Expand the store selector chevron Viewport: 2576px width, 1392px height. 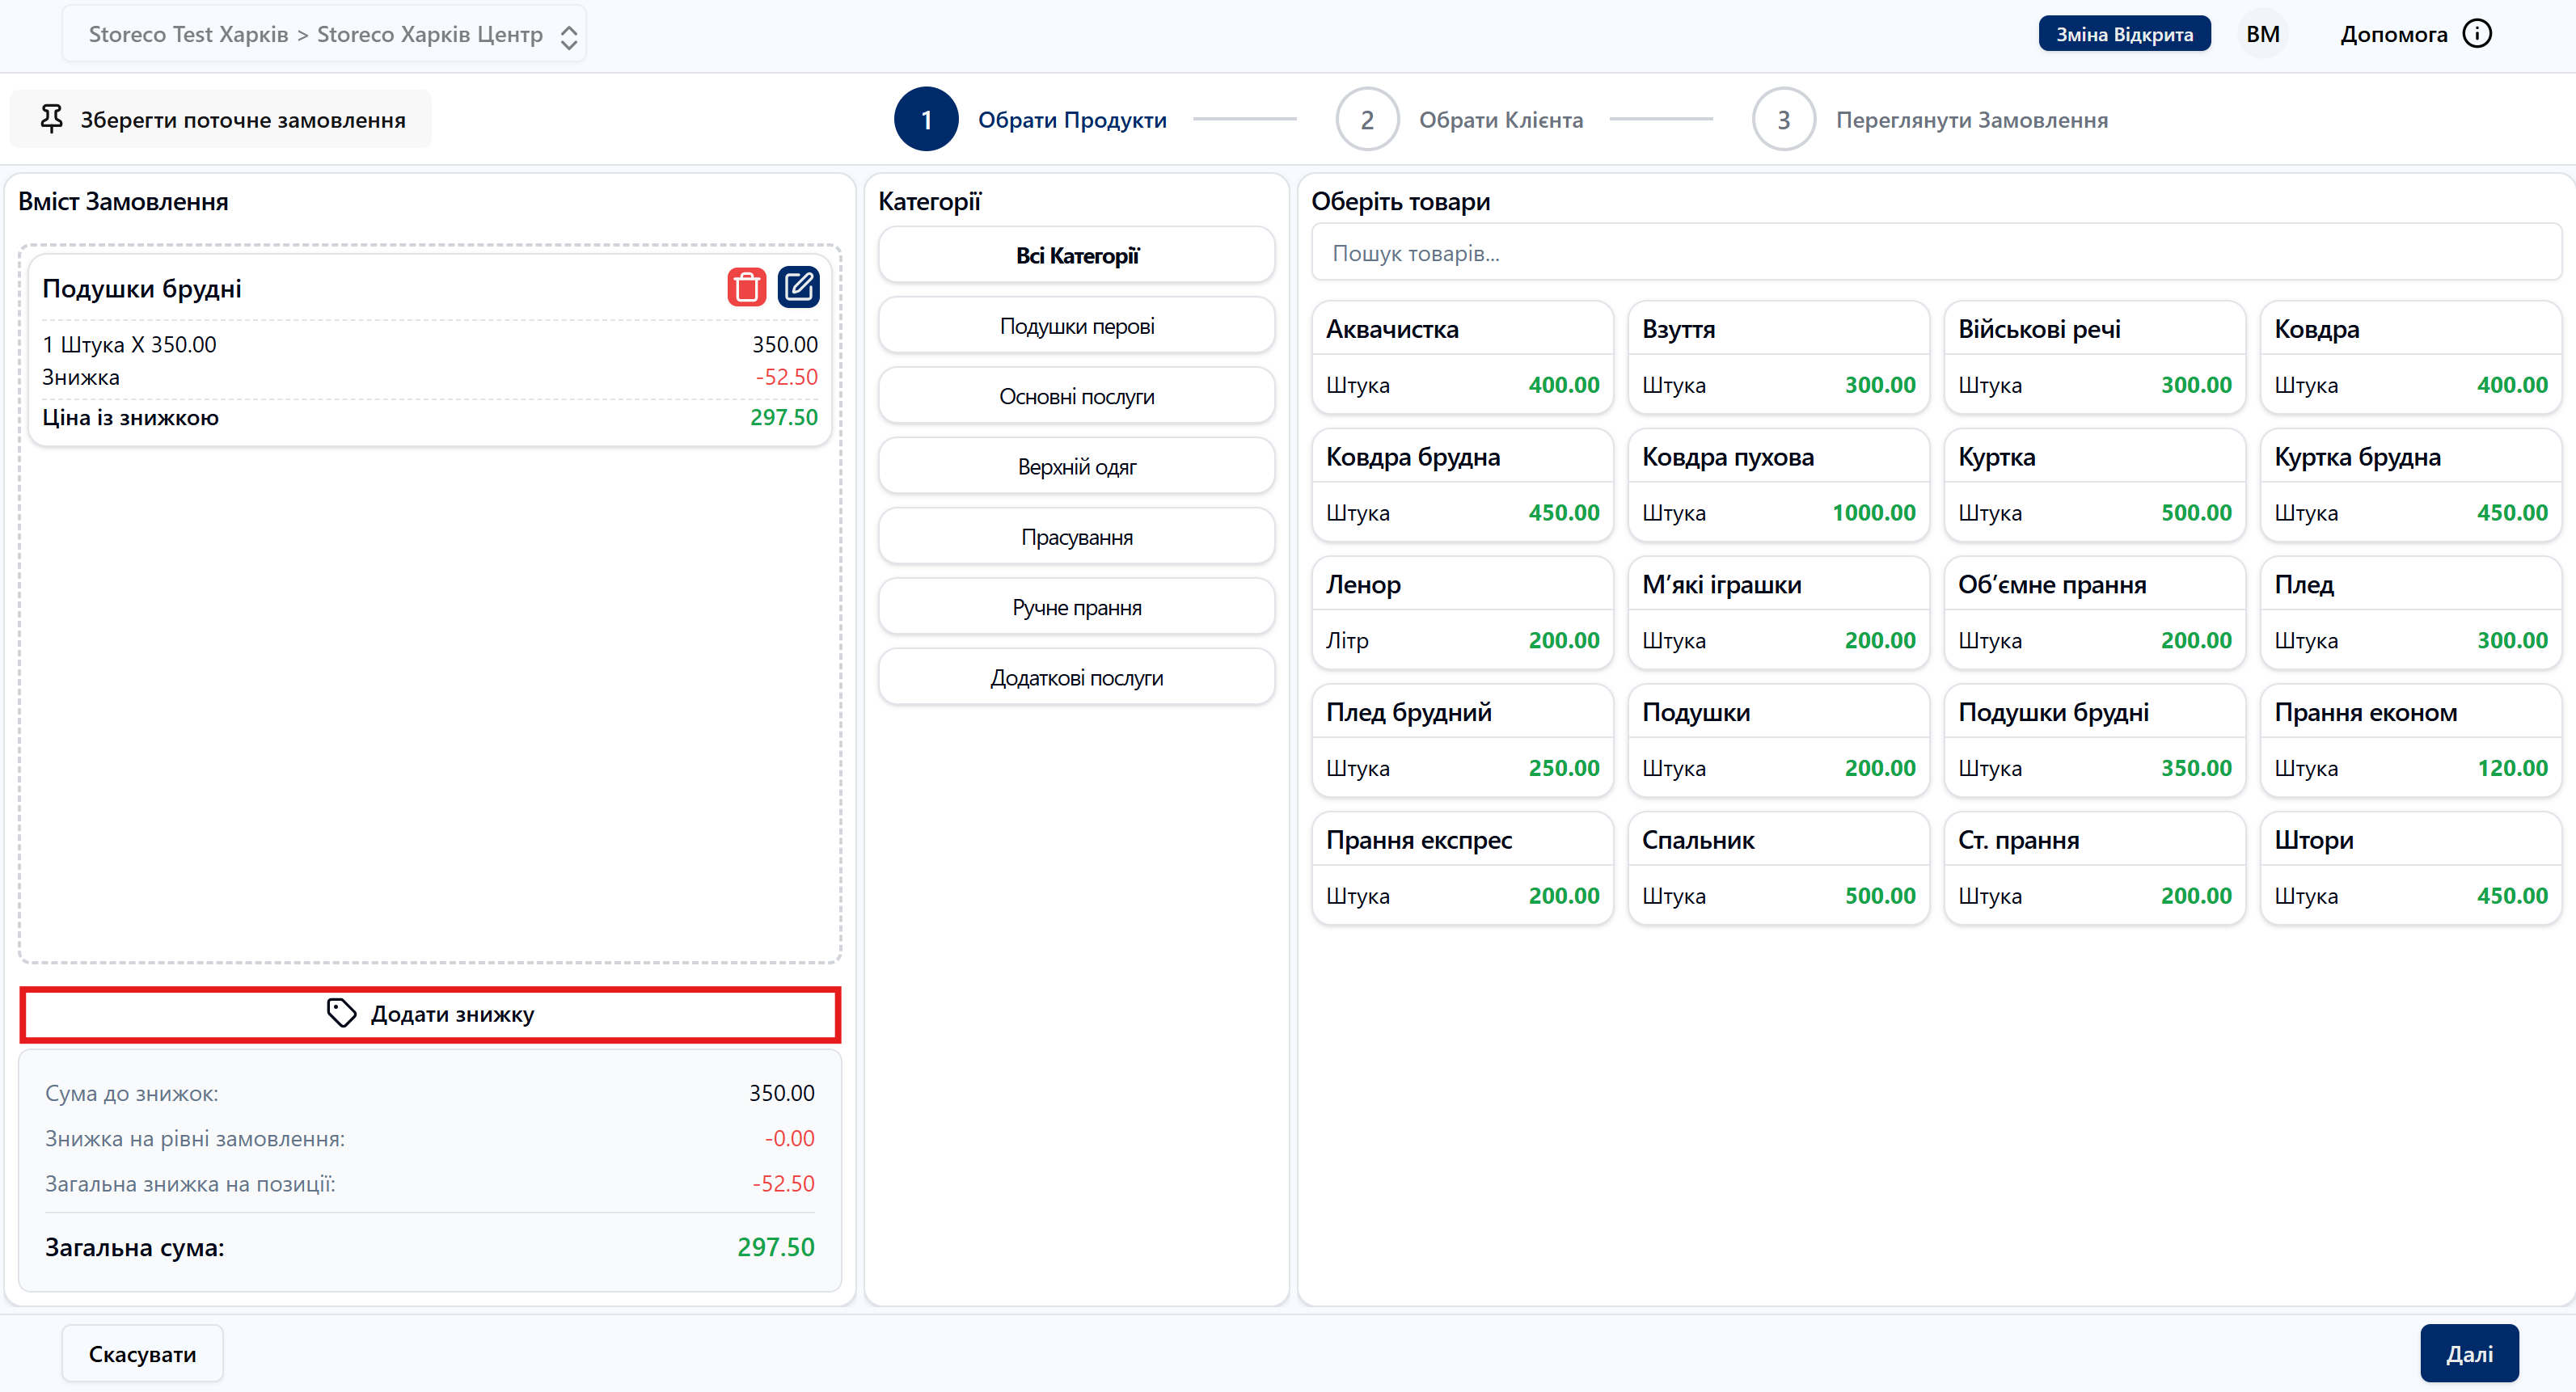tap(569, 37)
